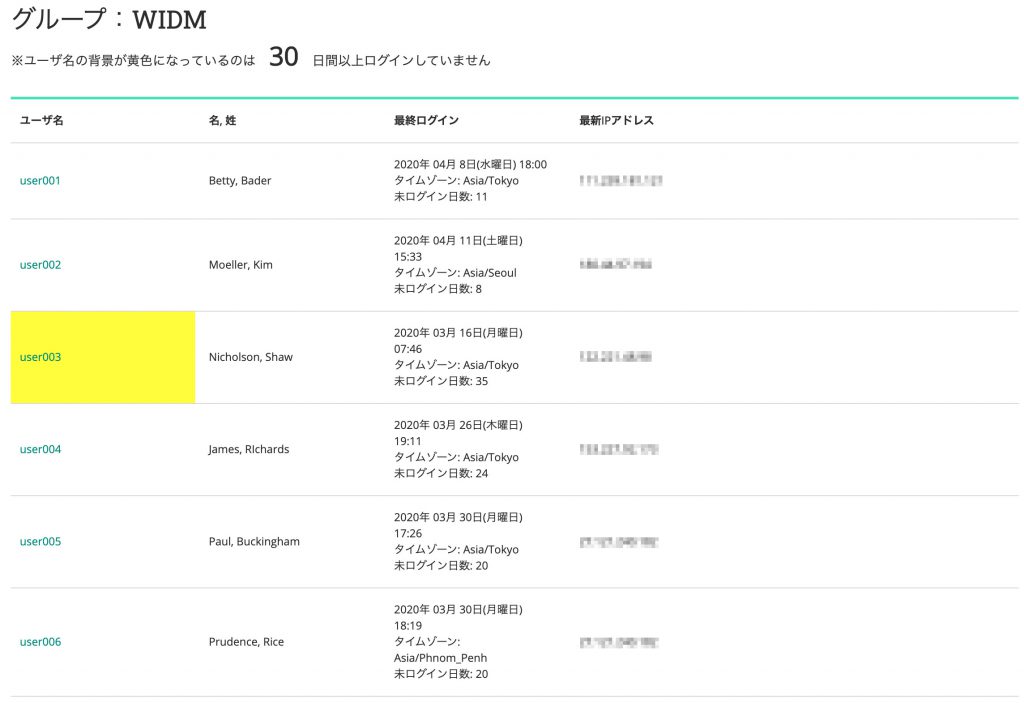The height and width of the screenshot is (703, 1024).
Task: Open user002 profile link
Action: pyautogui.click(x=40, y=265)
